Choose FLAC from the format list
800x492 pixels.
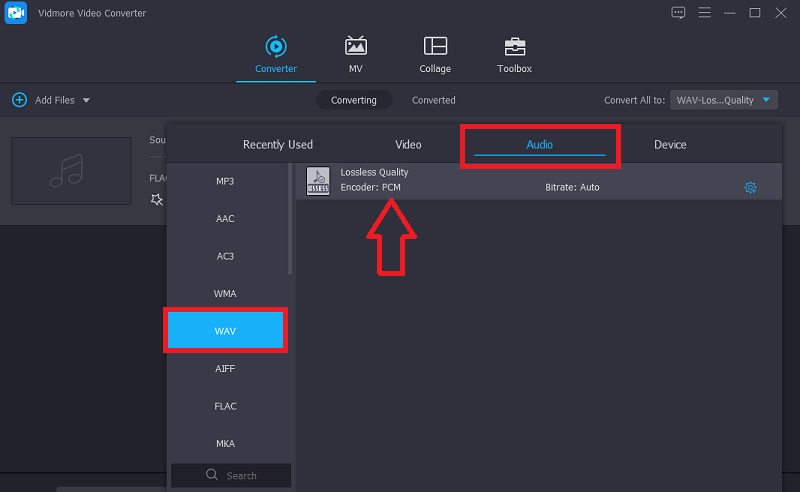(x=225, y=406)
